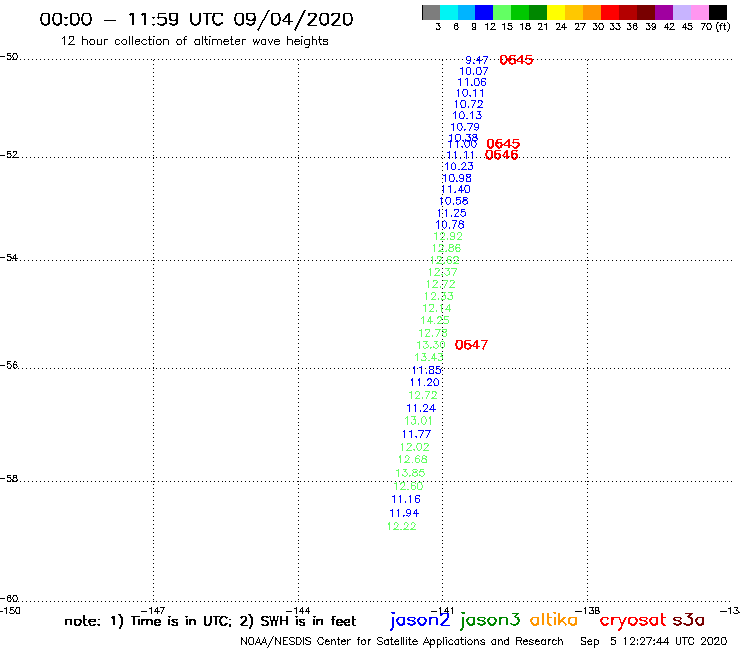Click the wave height value 10.11
This screenshot has width=740, height=650.
470,93
